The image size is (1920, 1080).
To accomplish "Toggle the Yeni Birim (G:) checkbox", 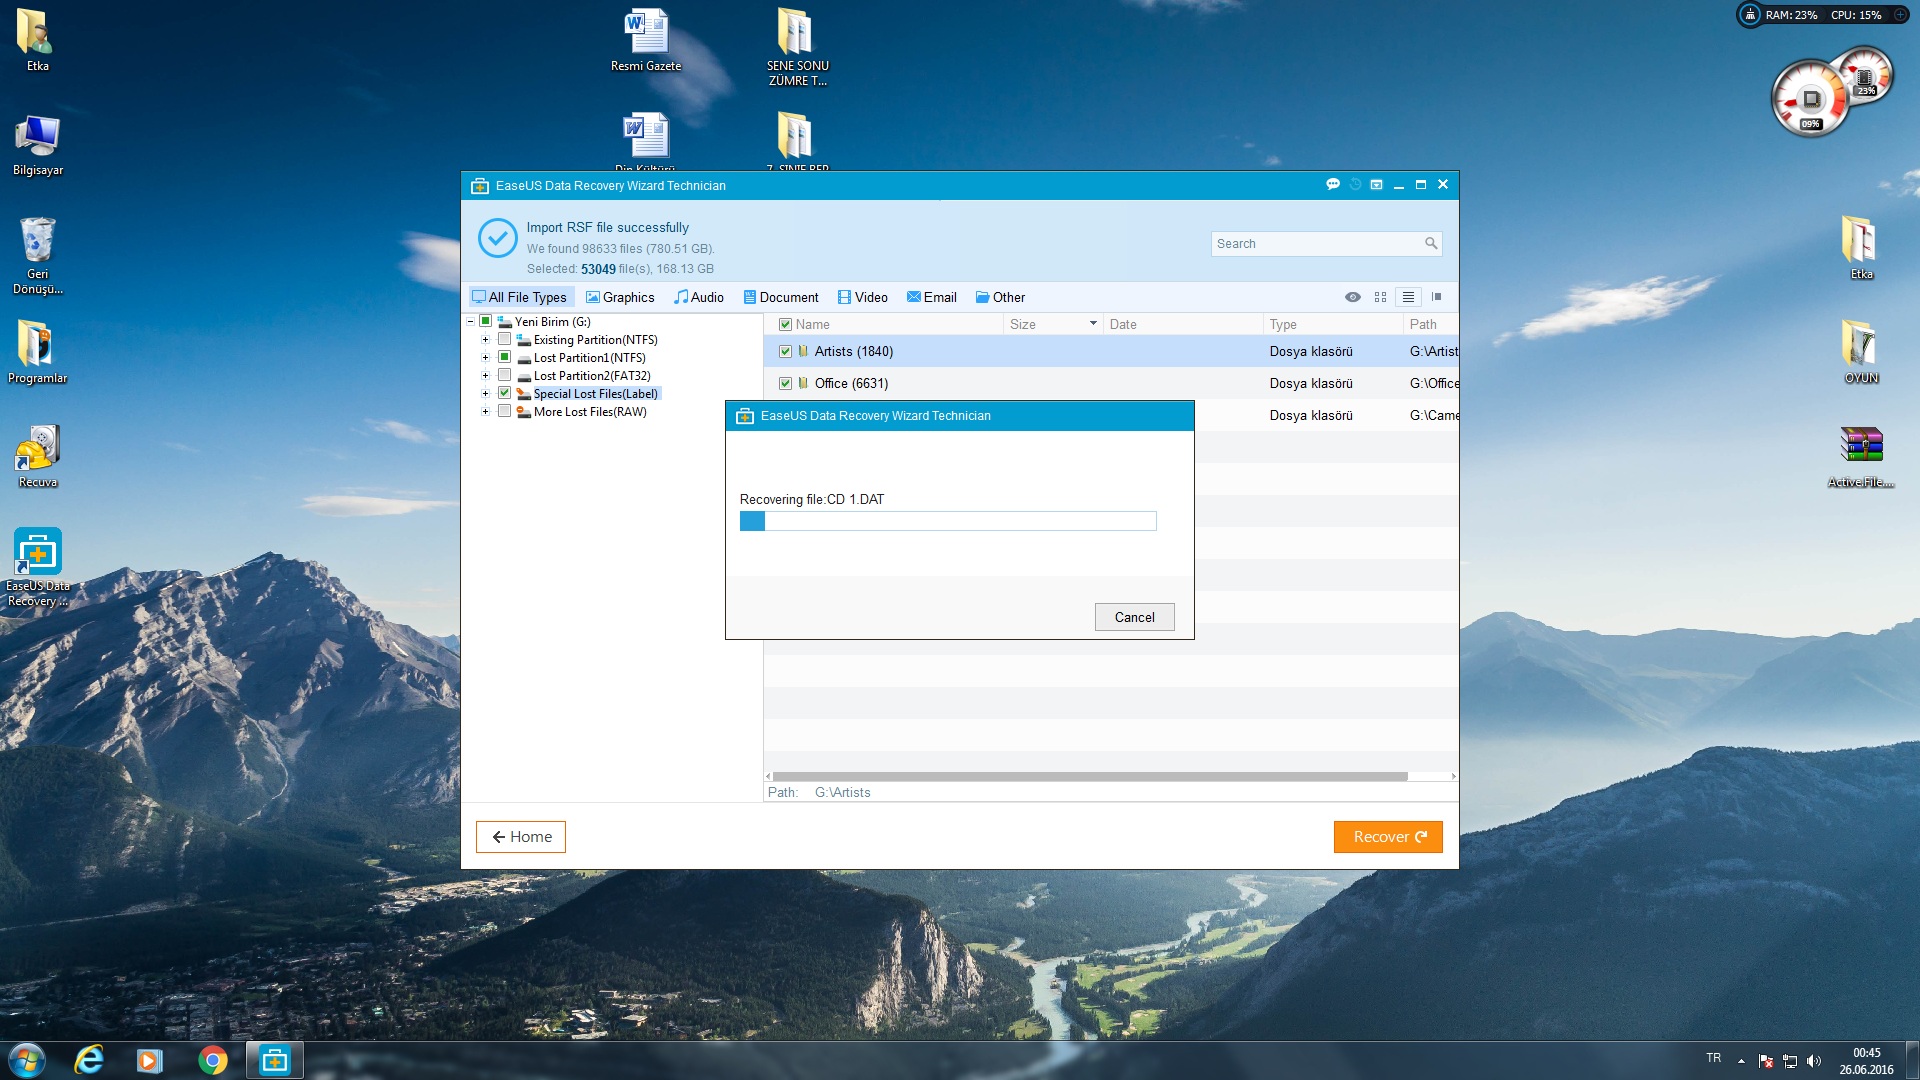I will coord(485,321).
